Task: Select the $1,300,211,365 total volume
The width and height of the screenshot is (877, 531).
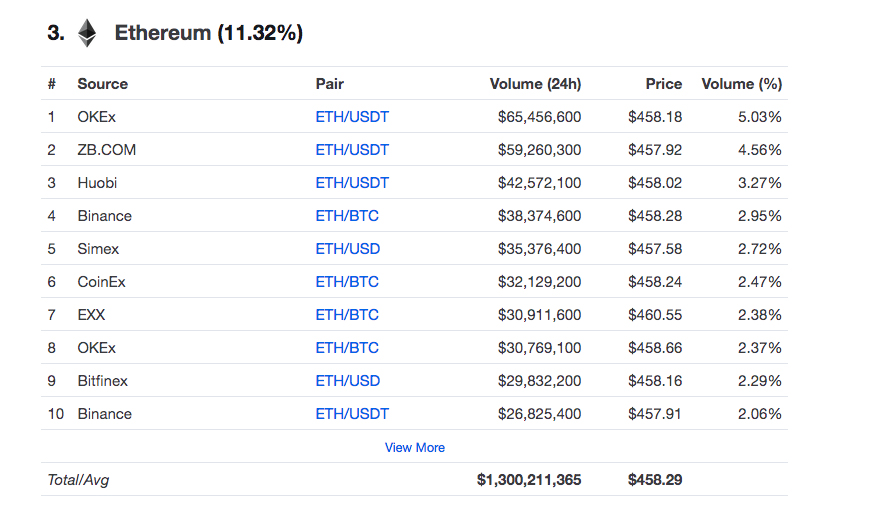Action: (x=529, y=480)
